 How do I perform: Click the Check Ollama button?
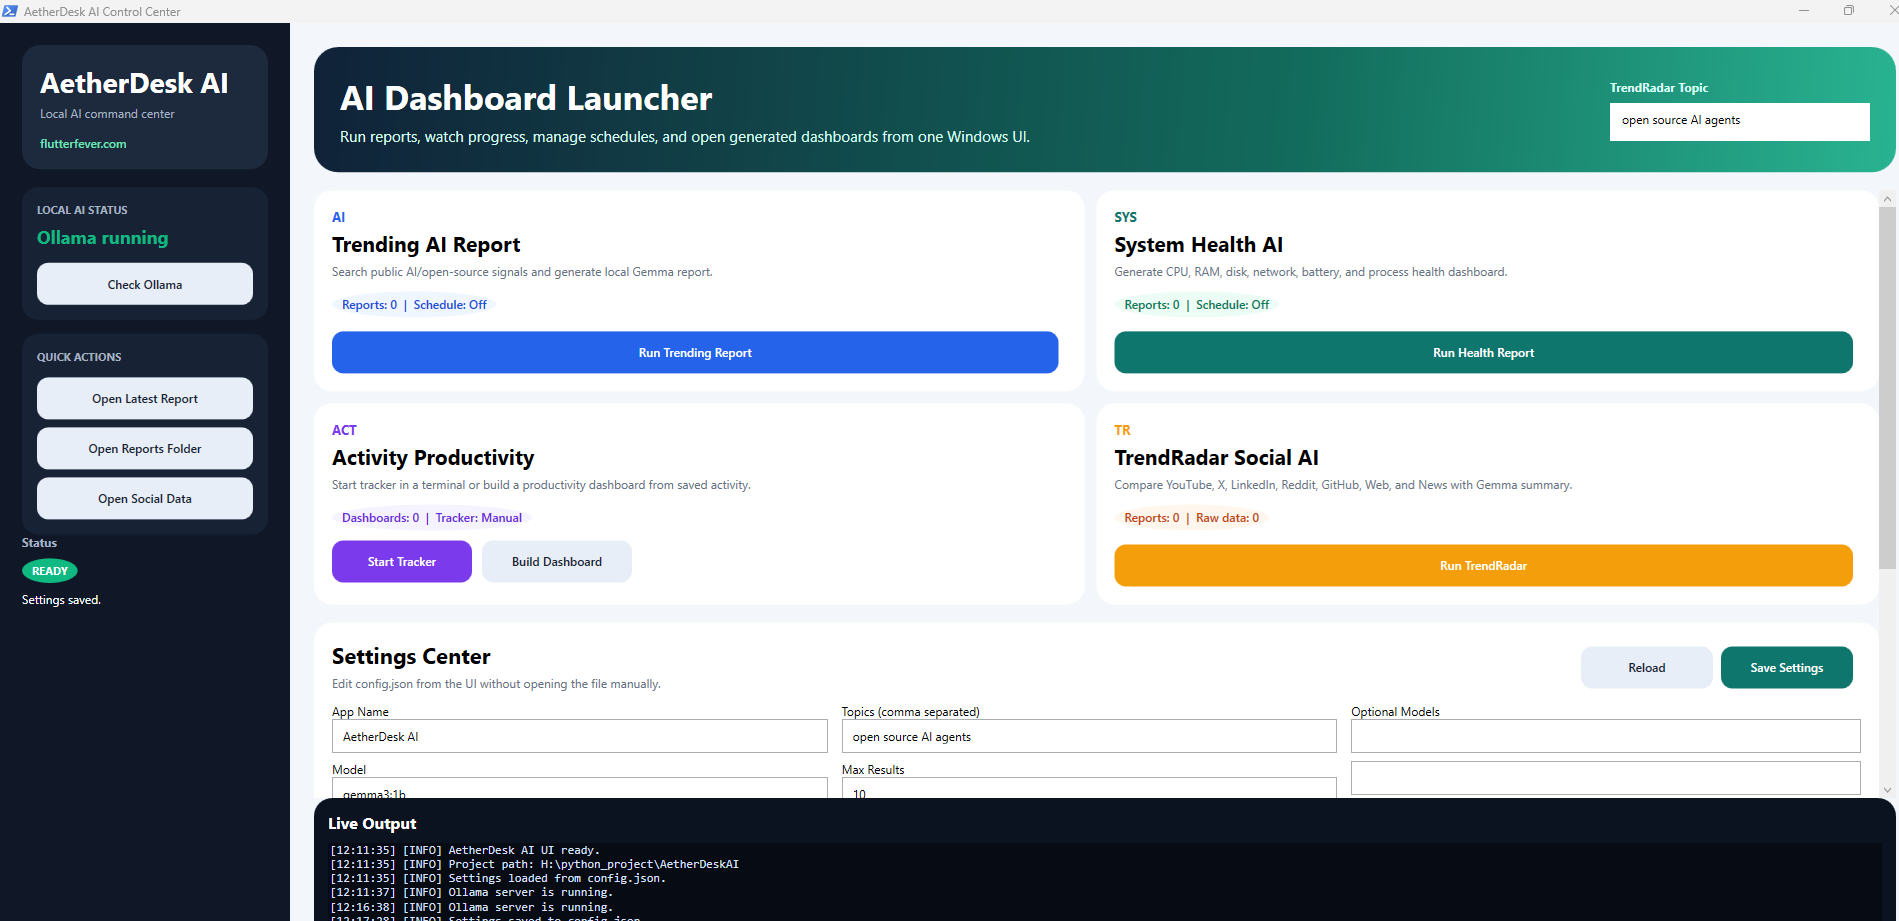click(x=145, y=284)
